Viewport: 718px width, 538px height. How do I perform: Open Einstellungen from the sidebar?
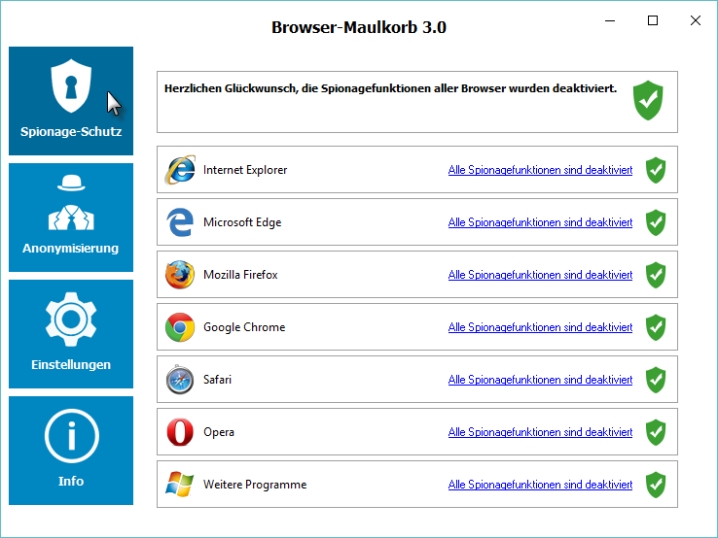click(x=71, y=334)
